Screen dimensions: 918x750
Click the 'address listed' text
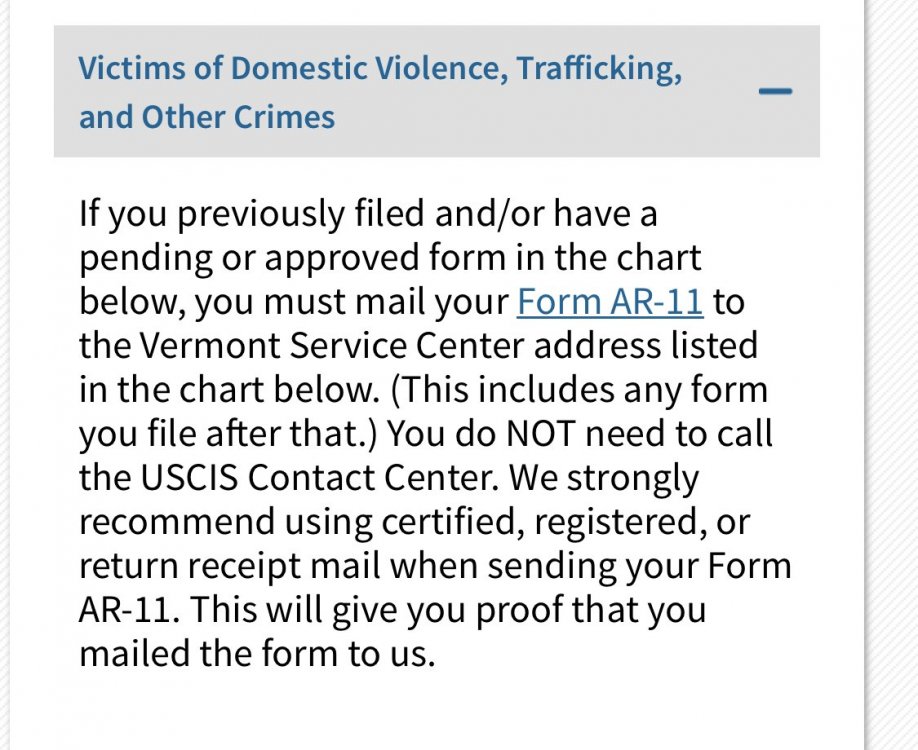(x=646, y=345)
